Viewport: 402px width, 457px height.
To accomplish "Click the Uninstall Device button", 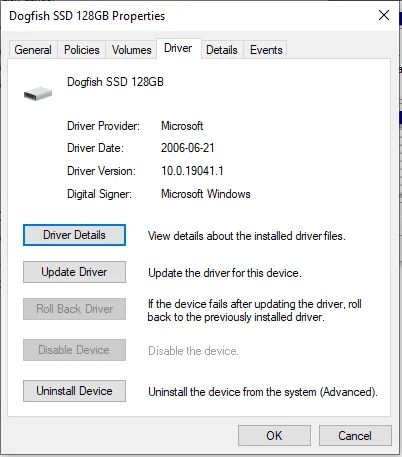I will point(74,391).
